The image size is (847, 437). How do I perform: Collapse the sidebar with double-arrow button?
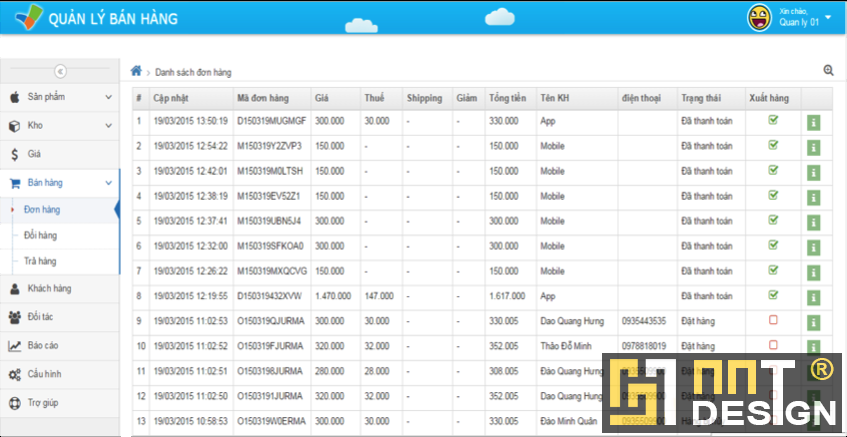click(x=60, y=71)
